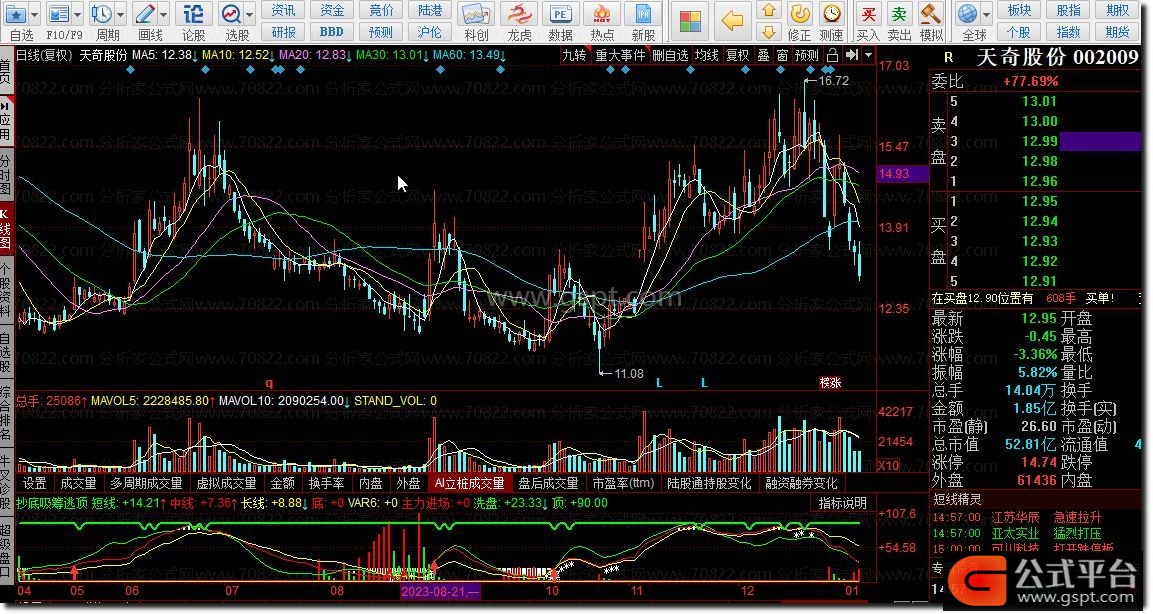Open the 全球 global markets globe icon

click(x=968, y=14)
